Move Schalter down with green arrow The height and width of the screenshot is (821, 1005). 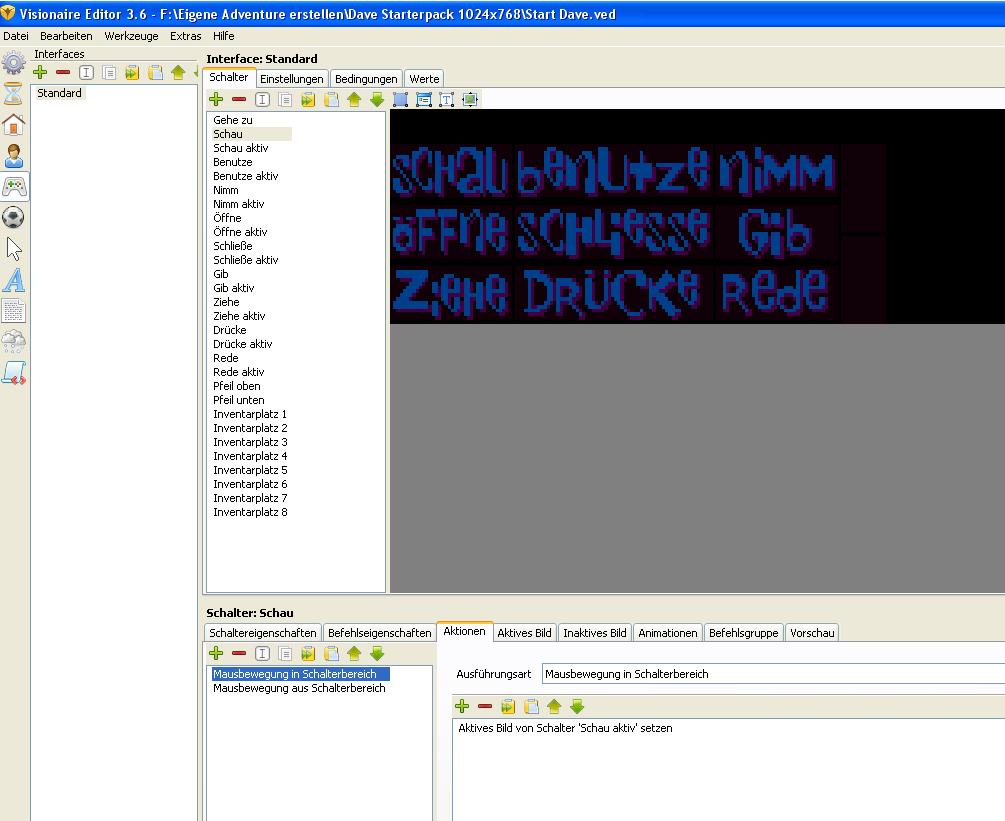point(377,99)
